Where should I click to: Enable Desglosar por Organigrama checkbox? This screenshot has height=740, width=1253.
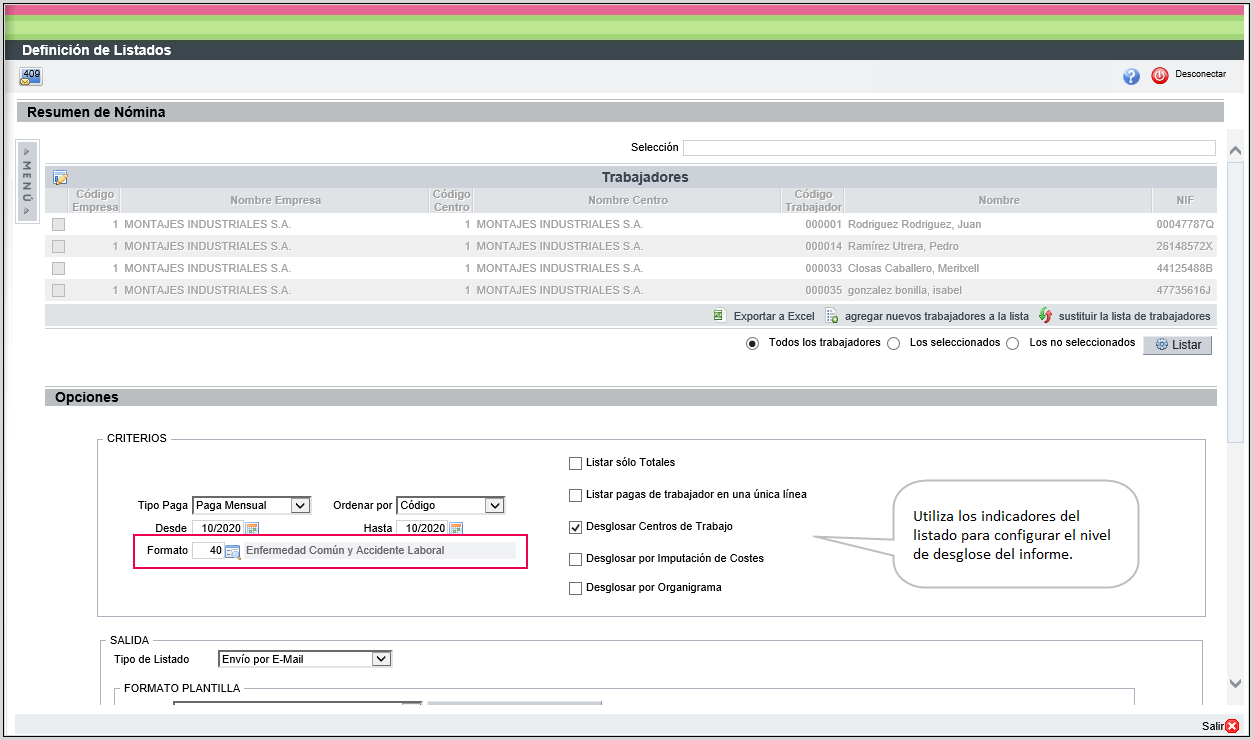(x=575, y=588)
